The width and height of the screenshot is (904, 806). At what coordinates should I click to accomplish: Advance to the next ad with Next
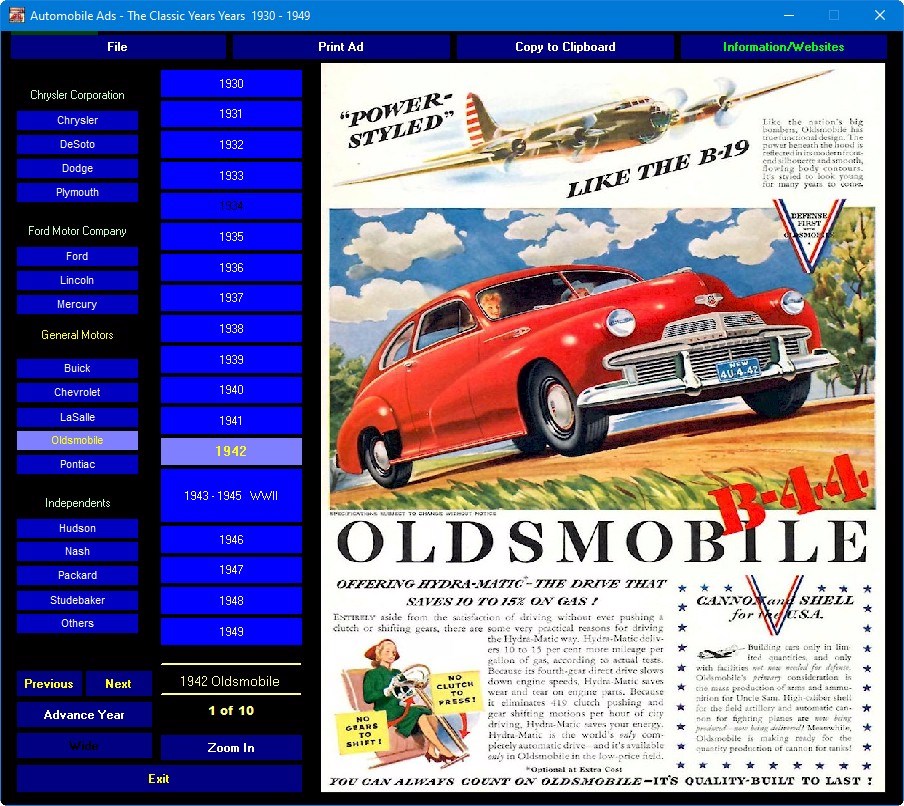pos(118,684)
